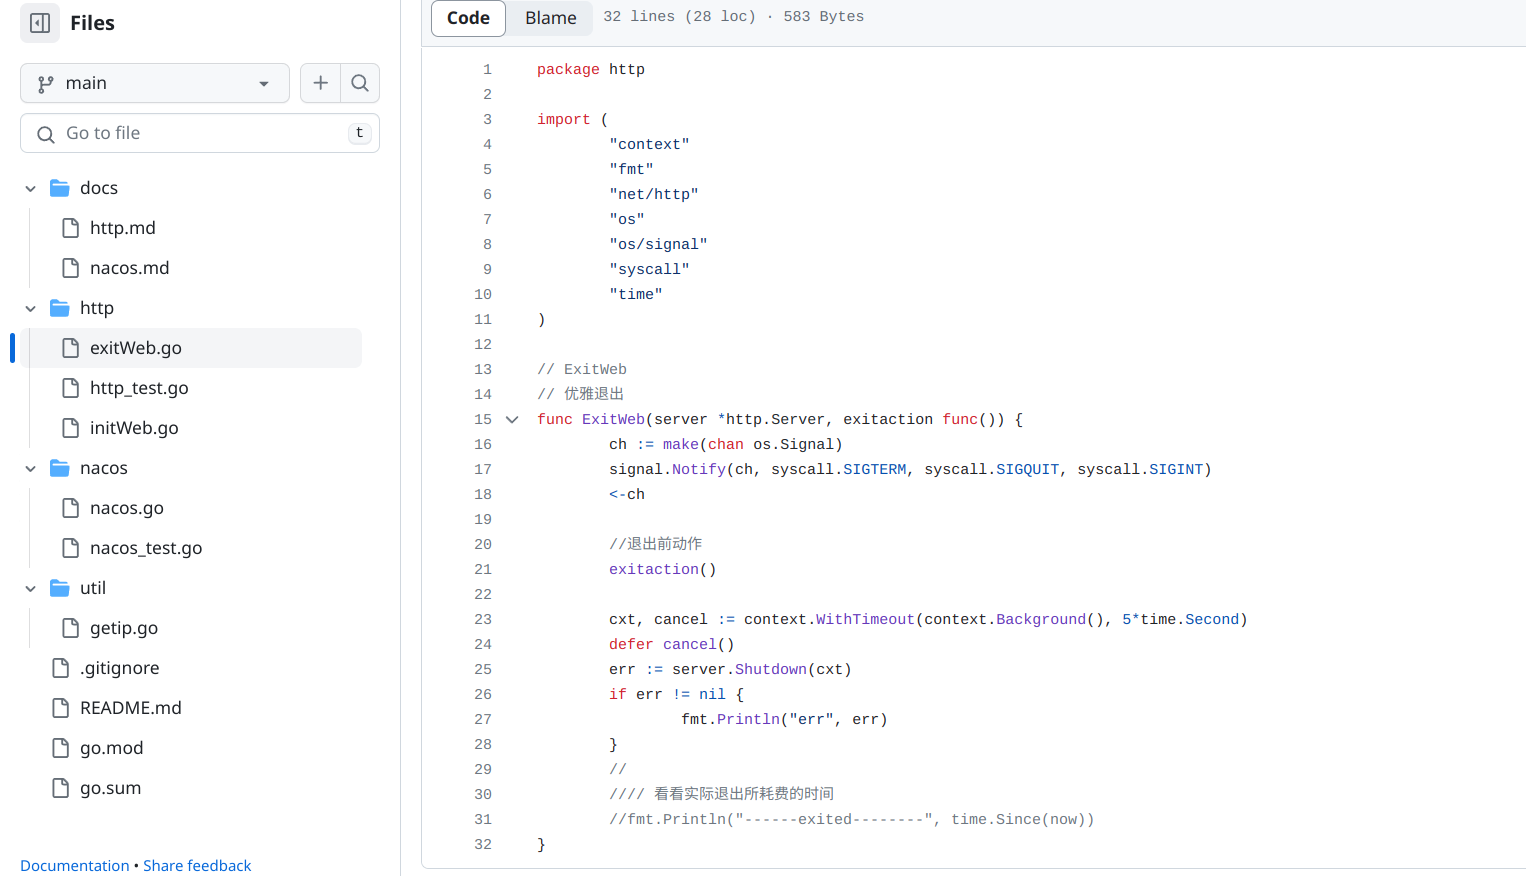Click file icon beside go.mod
The width and height of the screenshot is (1526, 876).
point(61,748)
